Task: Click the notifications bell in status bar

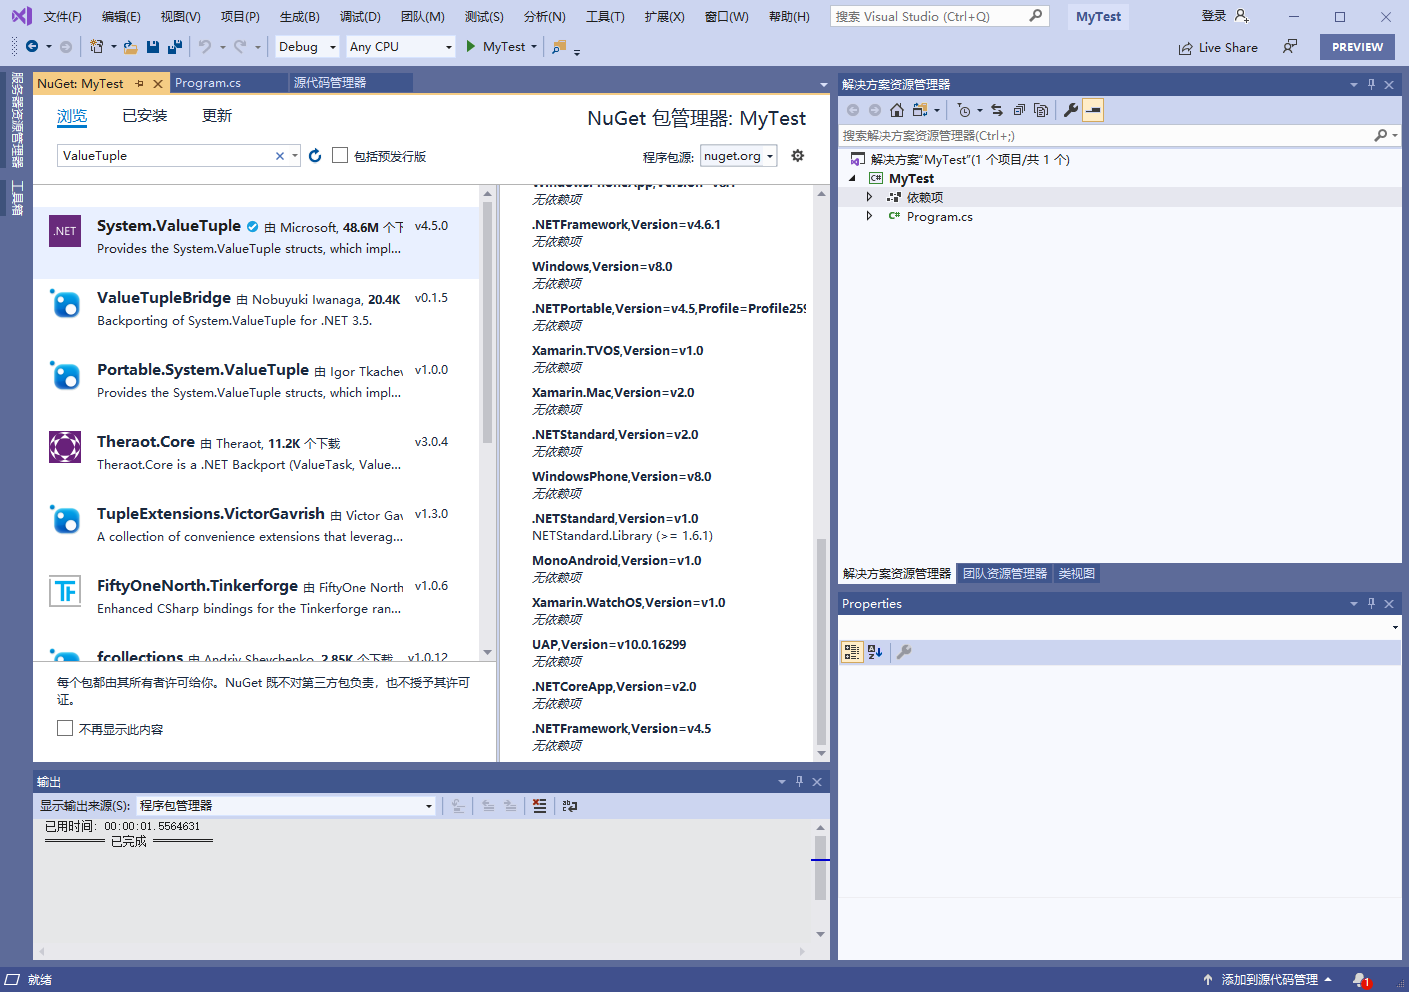Action: (x=1360, y=980)
